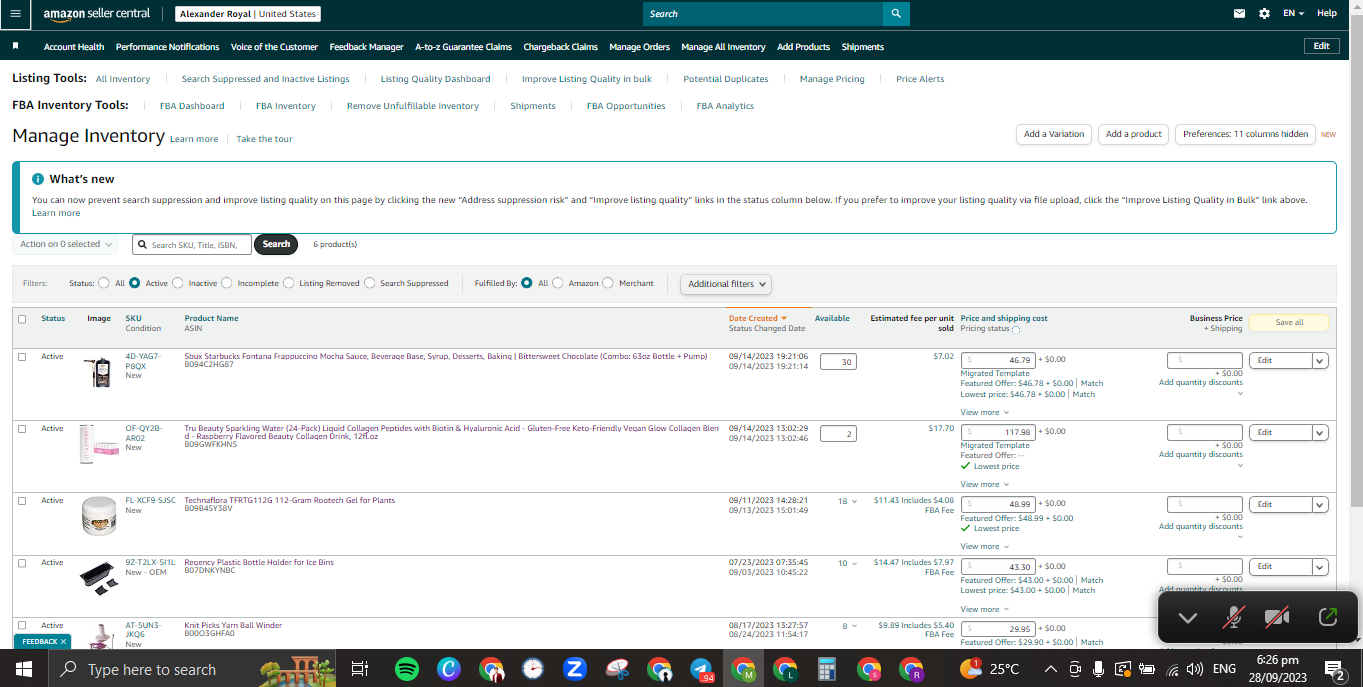Click the bookmark flag icon beside Account Health
The width and height of the screenshot is (1363, 687).
[x=16, y=46]
